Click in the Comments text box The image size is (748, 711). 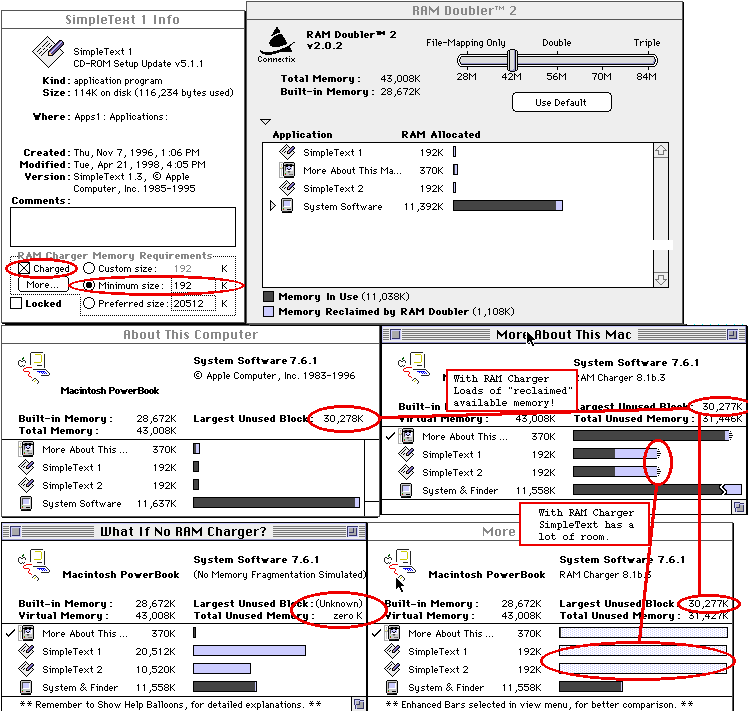pos(123,227)
